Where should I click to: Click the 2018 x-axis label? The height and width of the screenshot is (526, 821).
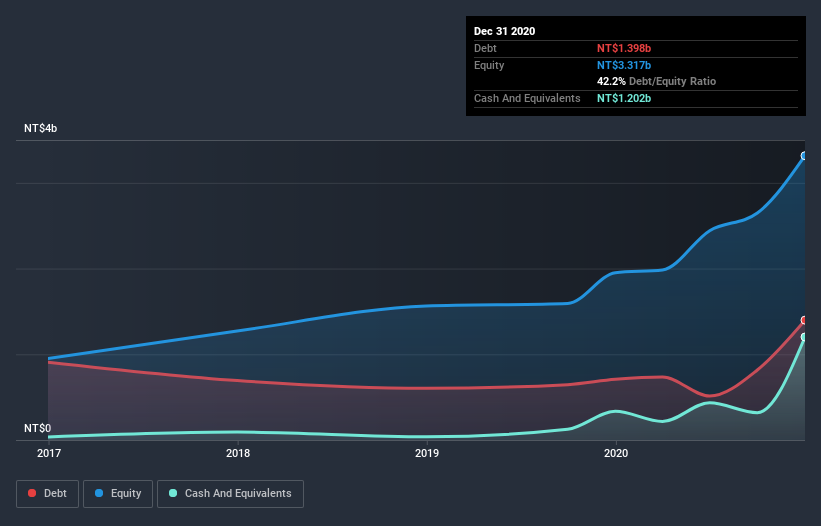click(238, 453)
